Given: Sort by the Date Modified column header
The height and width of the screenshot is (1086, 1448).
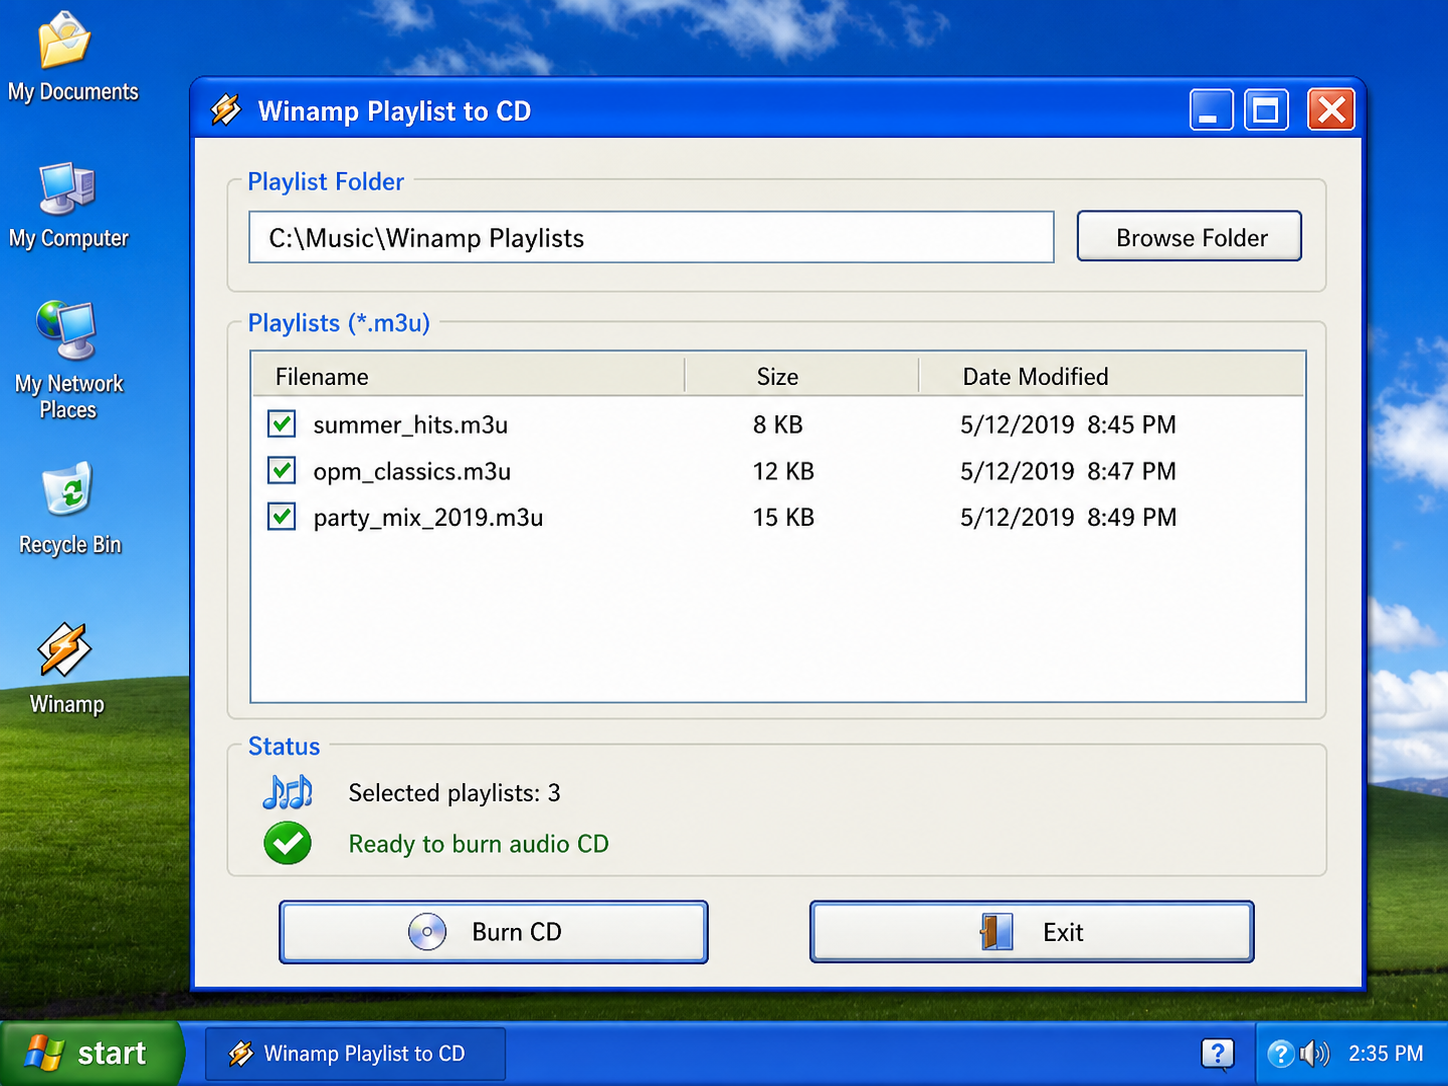Looking at the screenshot, I should (1111, 376).
